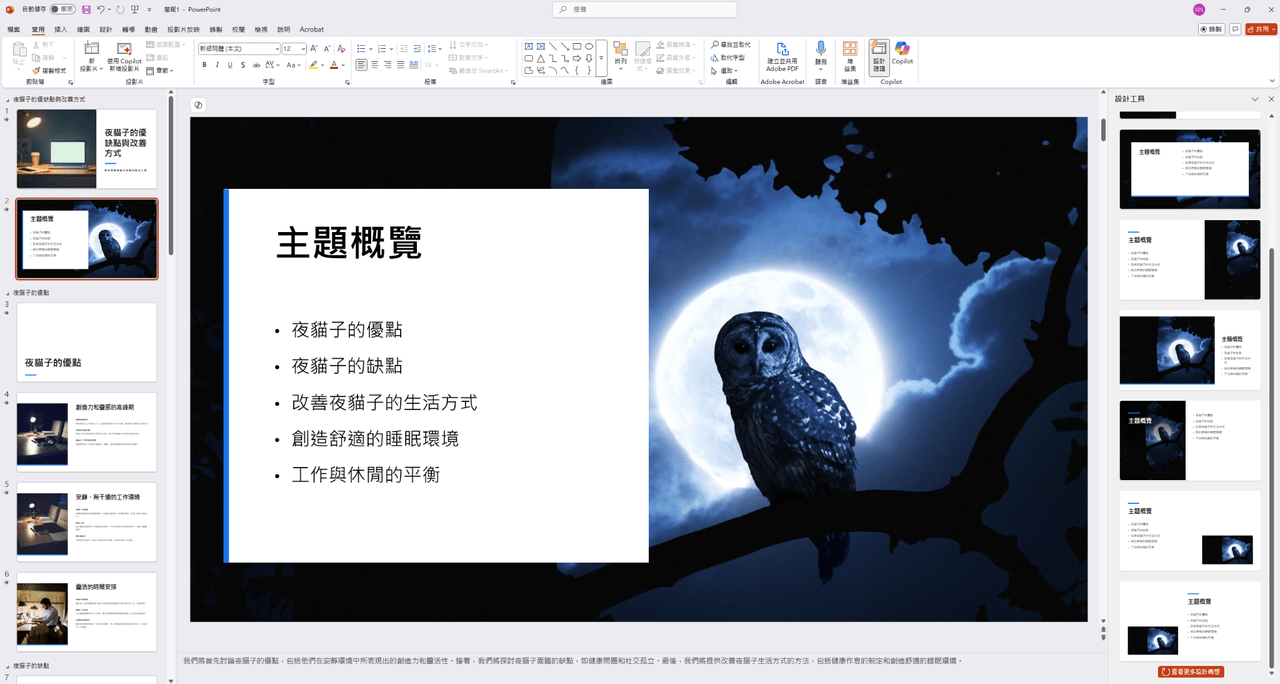Image resolution: width=1280 pixels, height=684 pixels.
Task: Open the font color swatch
Action: pos(333,64)
